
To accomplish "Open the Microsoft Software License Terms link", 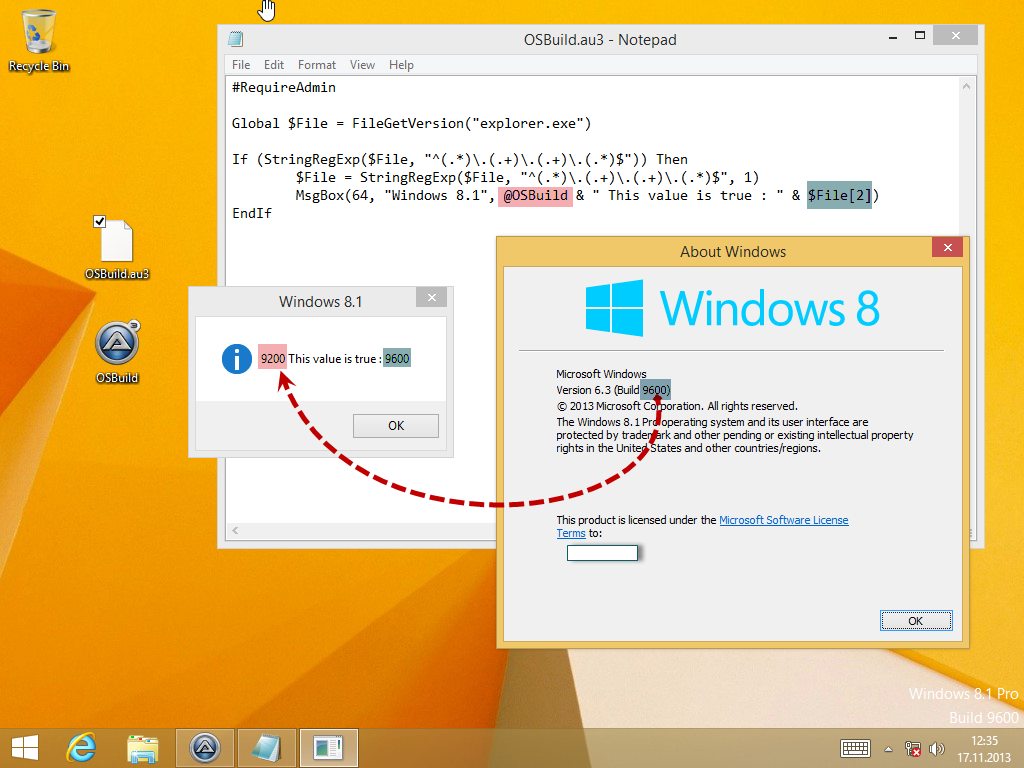I will 784,520.
